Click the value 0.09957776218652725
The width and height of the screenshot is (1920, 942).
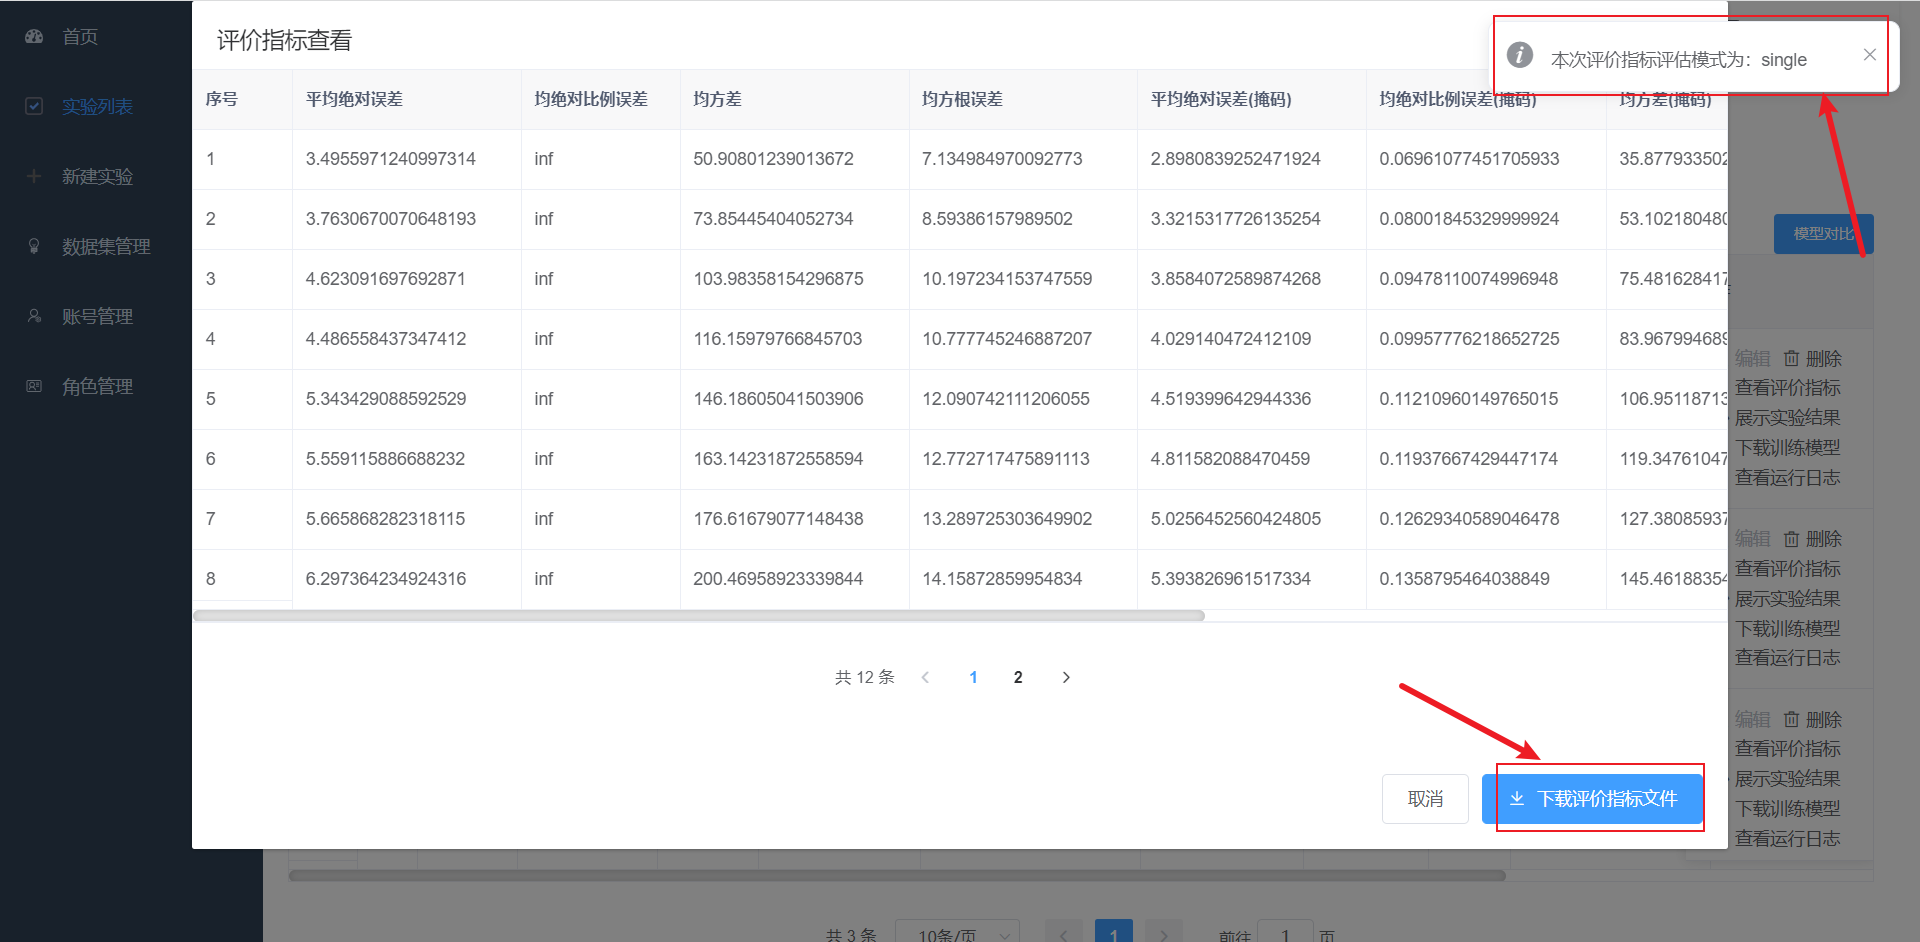[x=1469, y=339]
